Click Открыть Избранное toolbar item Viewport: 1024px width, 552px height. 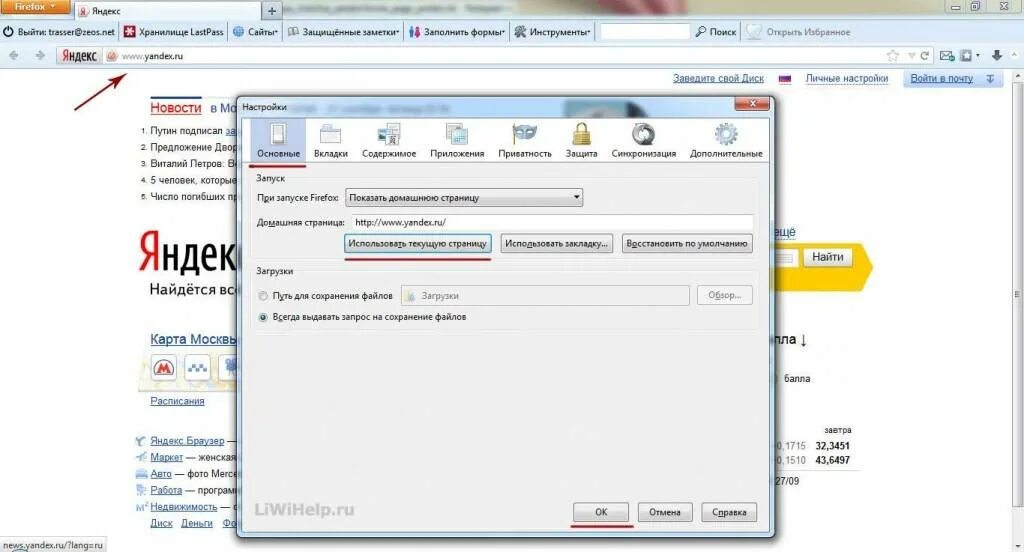tap(799, 31)
